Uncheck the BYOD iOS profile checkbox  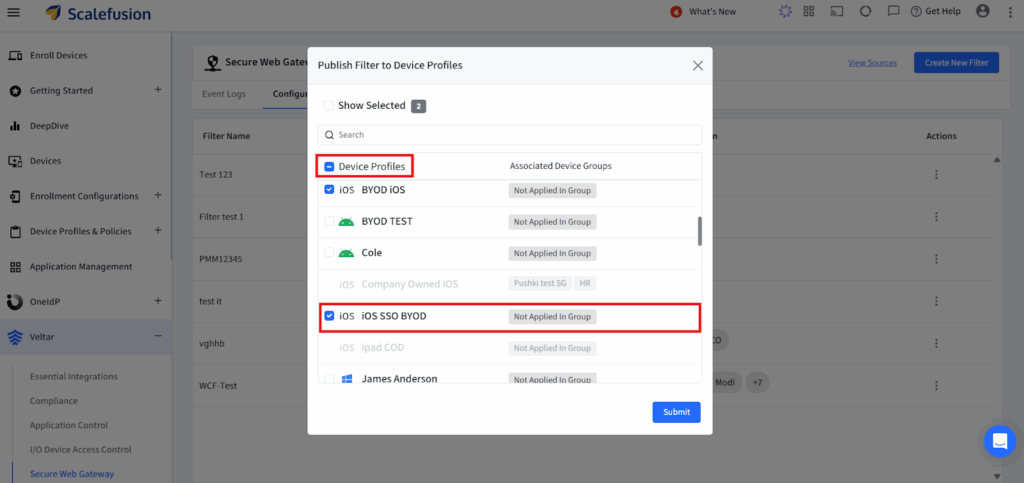pyautogui.click(x=329, y=189)
